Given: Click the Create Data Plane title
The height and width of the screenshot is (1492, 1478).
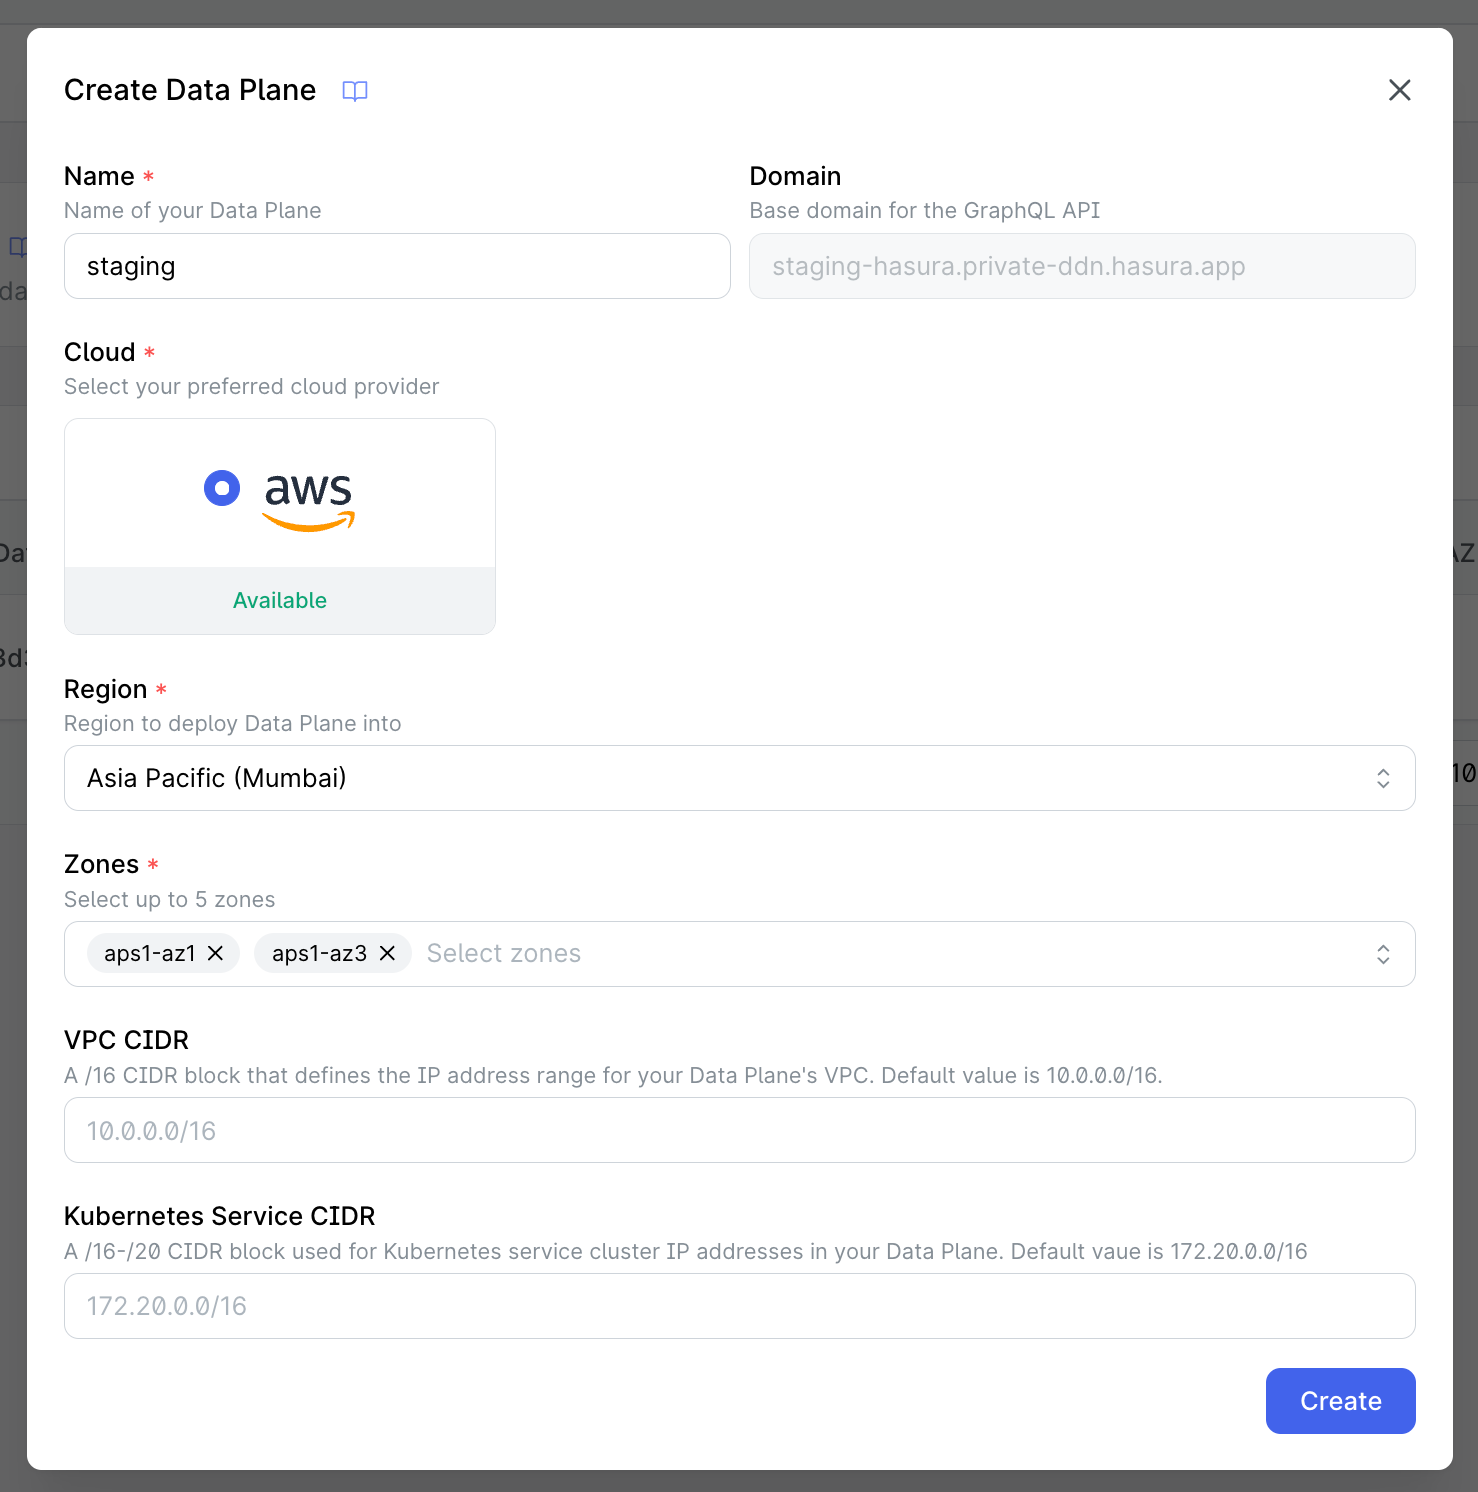Looking at the screenshot, I should [190, 90].
